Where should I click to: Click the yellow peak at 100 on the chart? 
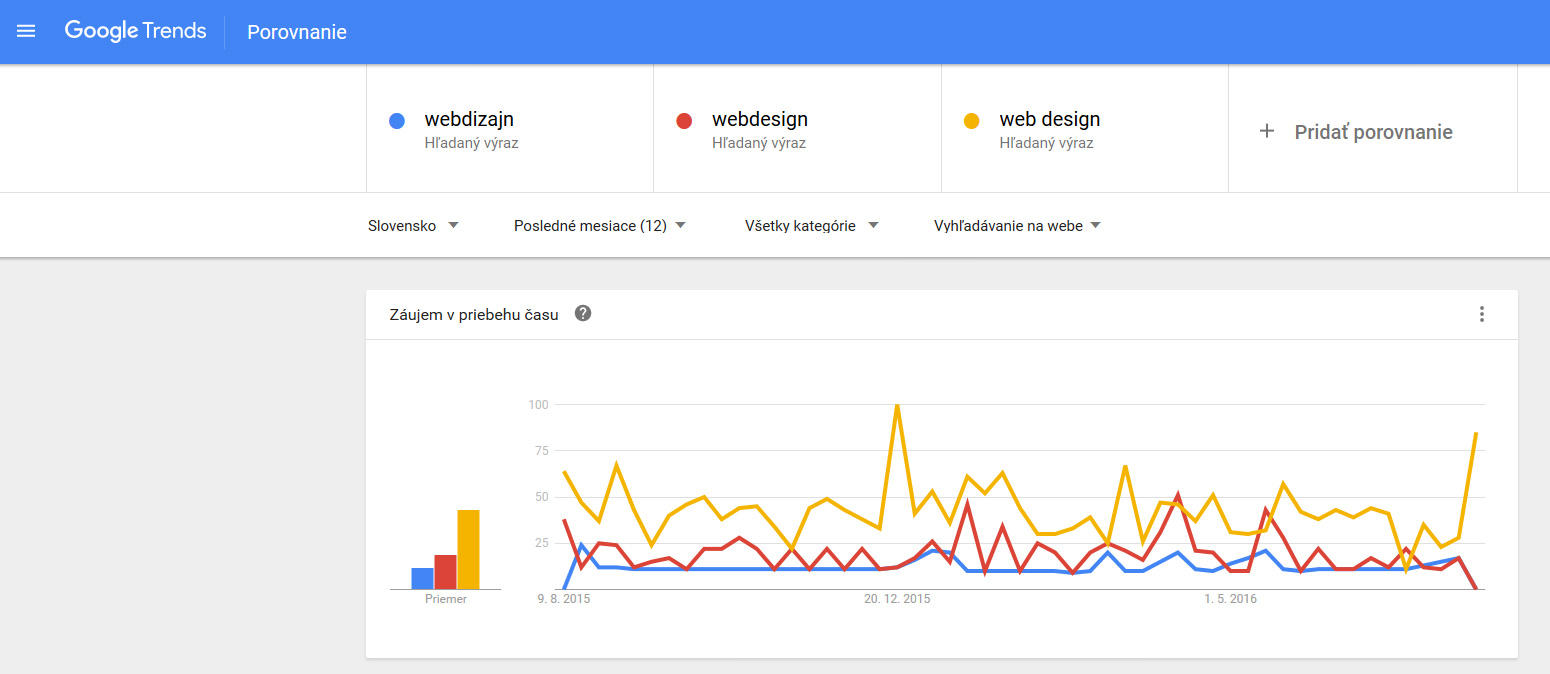pyautogui.click(x=897, y=405)
